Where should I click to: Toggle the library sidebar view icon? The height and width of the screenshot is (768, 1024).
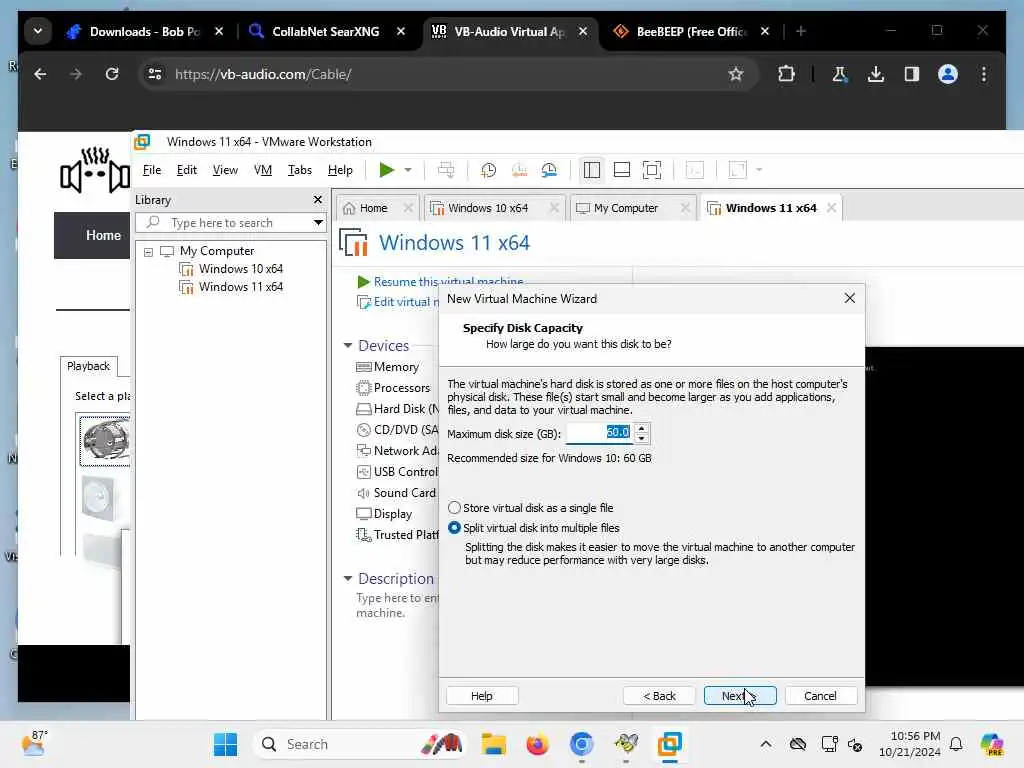coord(592,170)
